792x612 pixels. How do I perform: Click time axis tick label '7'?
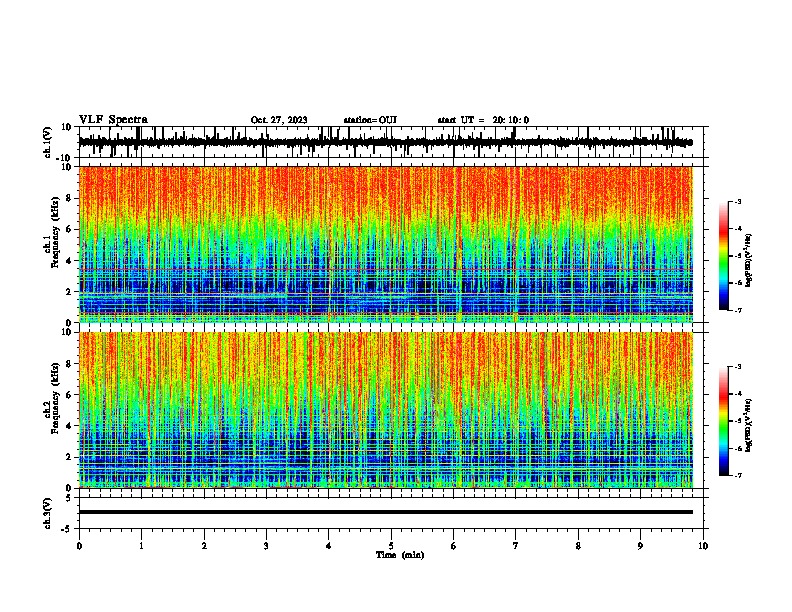[x=516, y=546]
